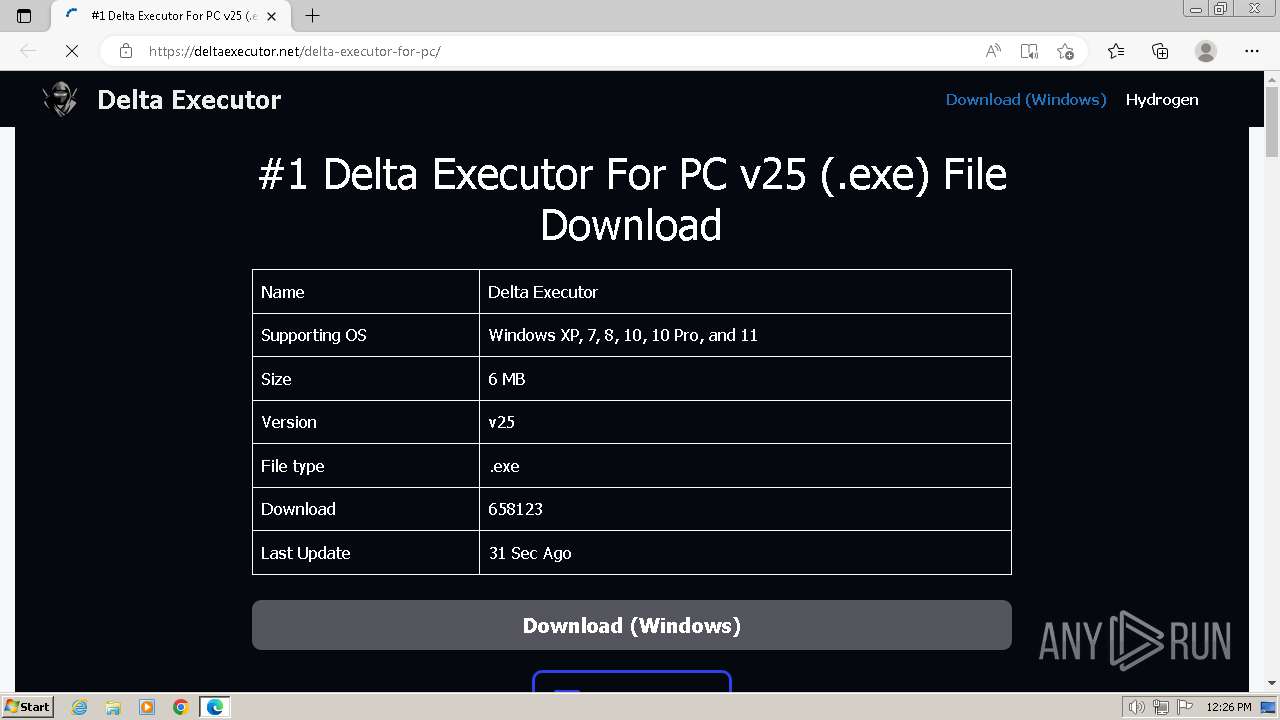Click the Delta Executor site title
The image size is (1280, 720).
189,99
